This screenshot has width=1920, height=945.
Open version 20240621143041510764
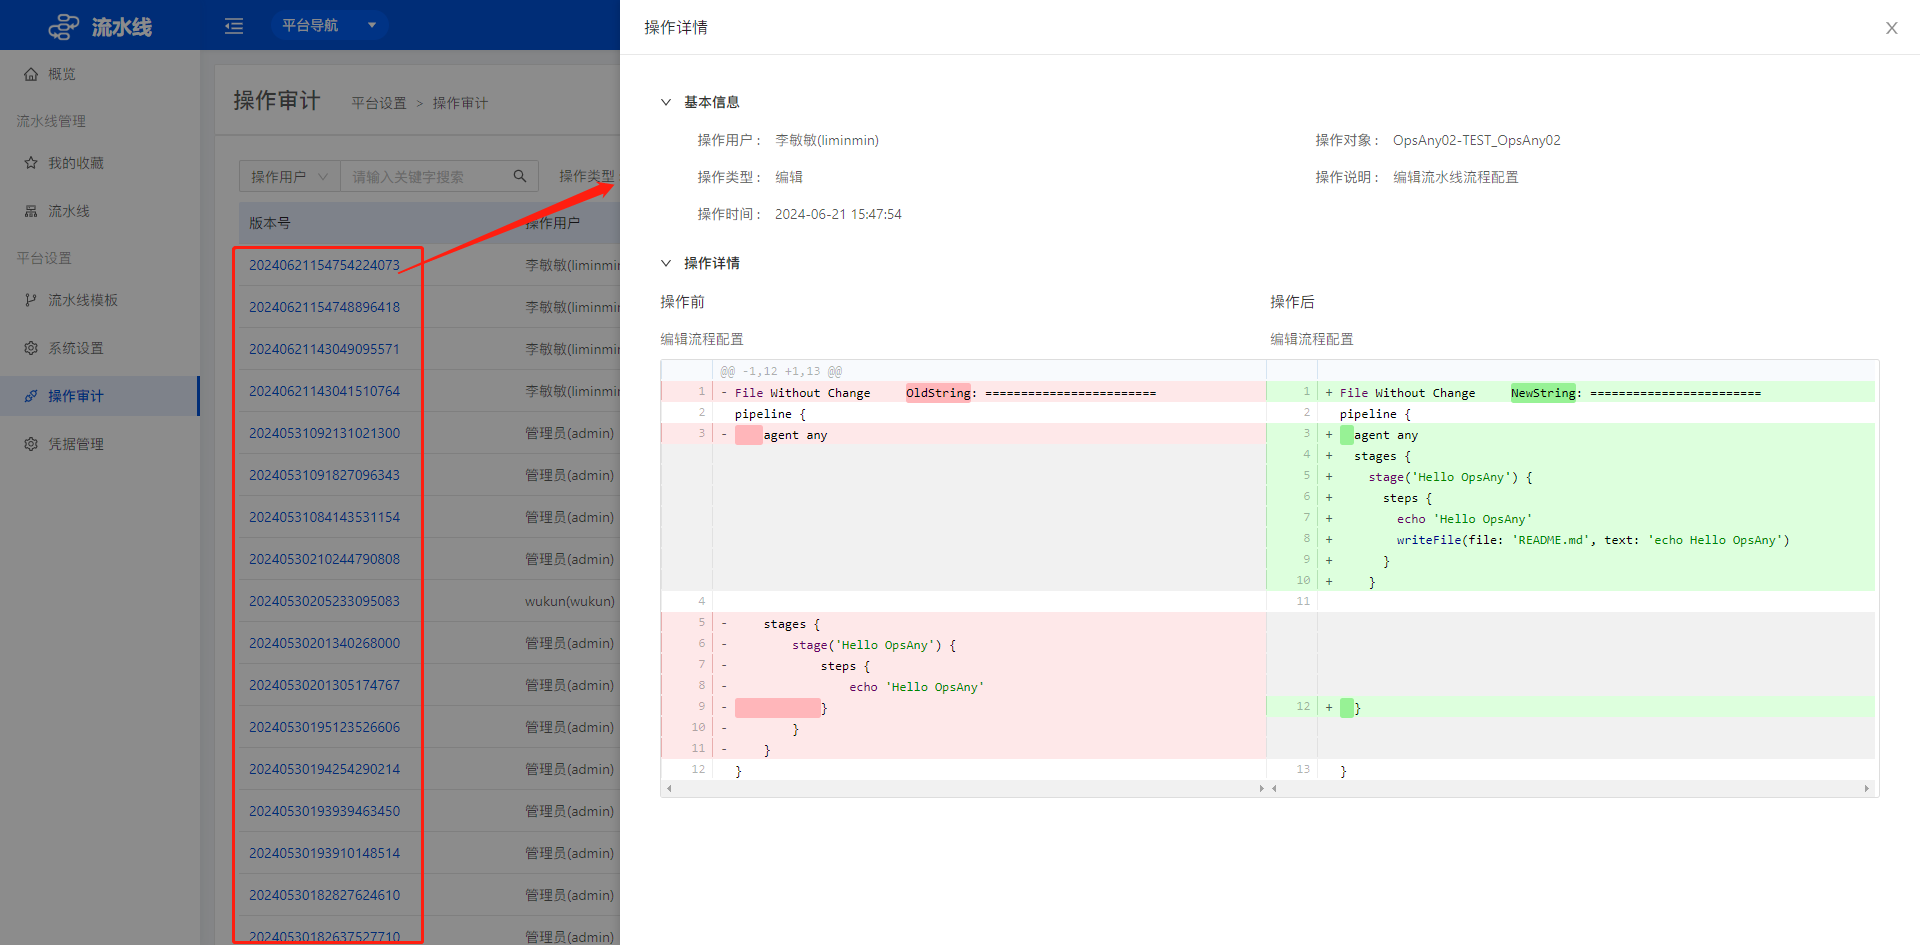point(324,391)
